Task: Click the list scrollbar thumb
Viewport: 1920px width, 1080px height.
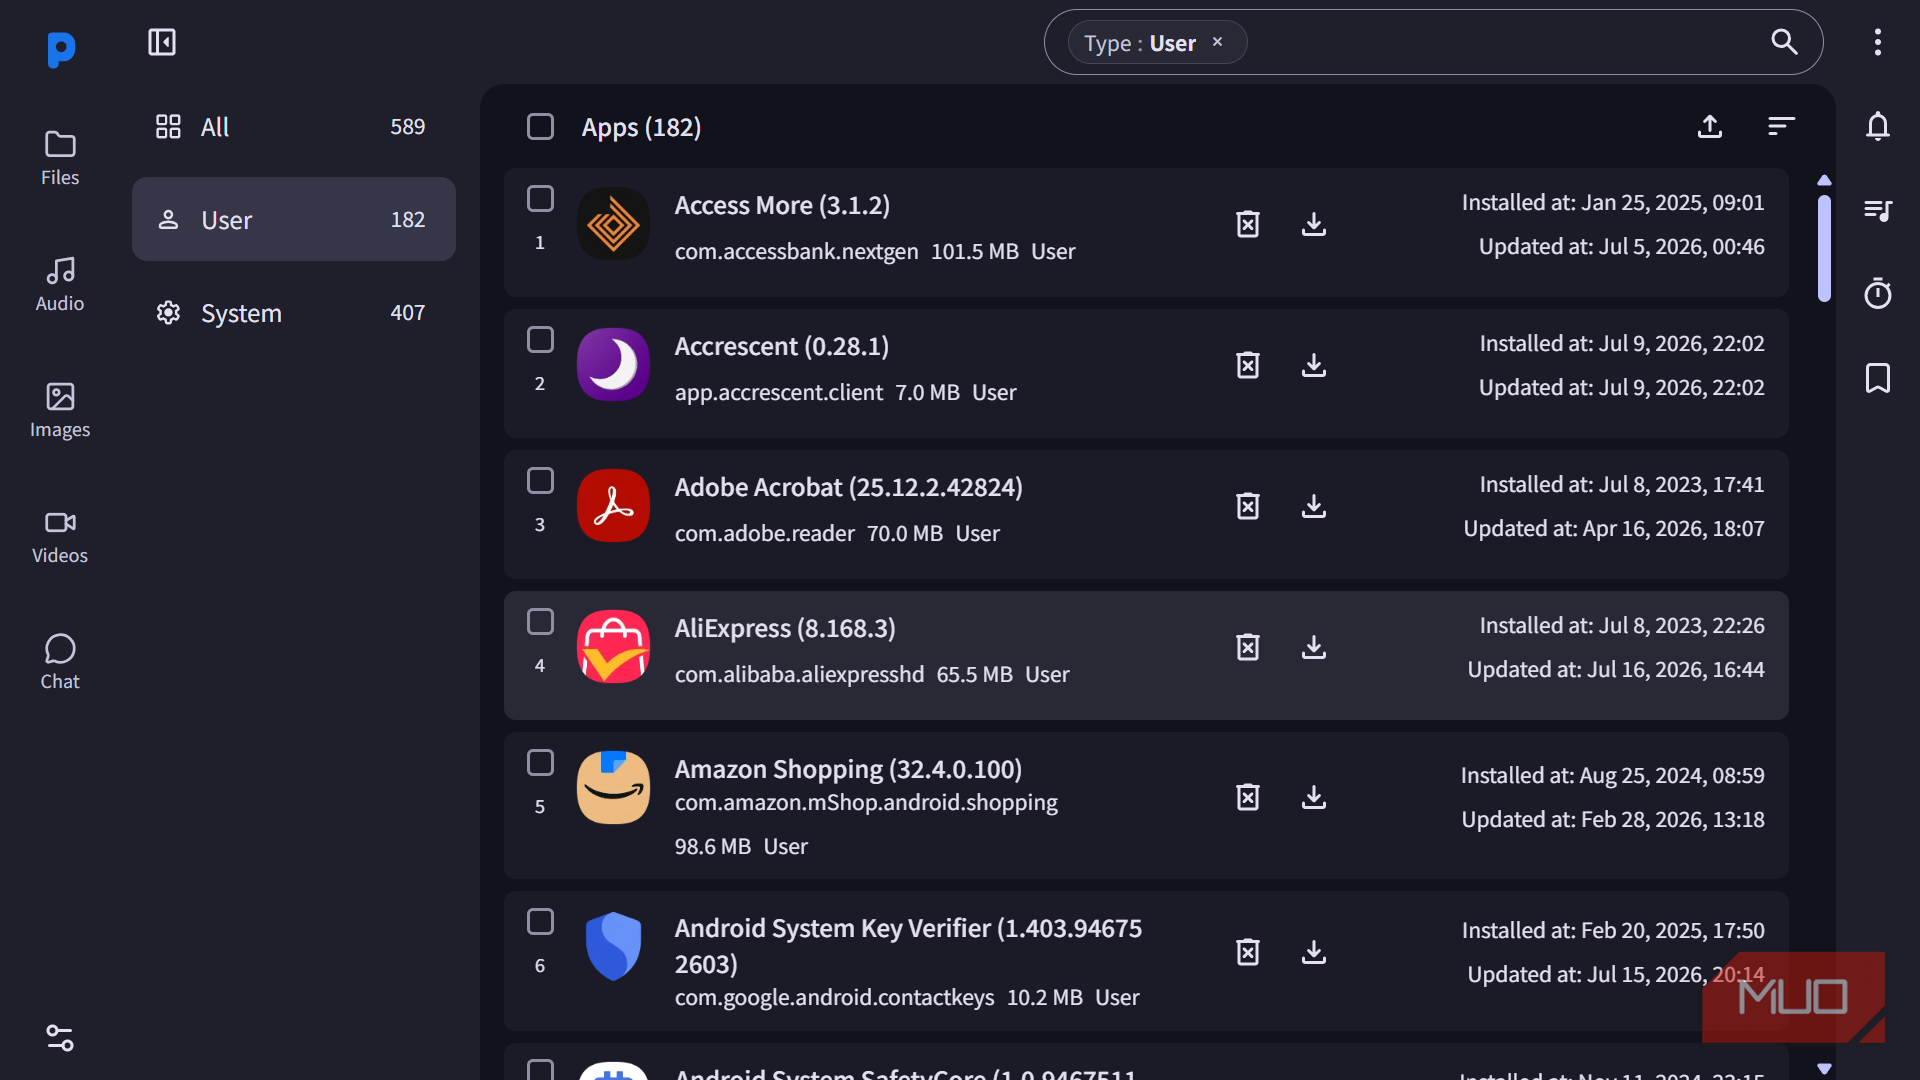Action: 1824,248
